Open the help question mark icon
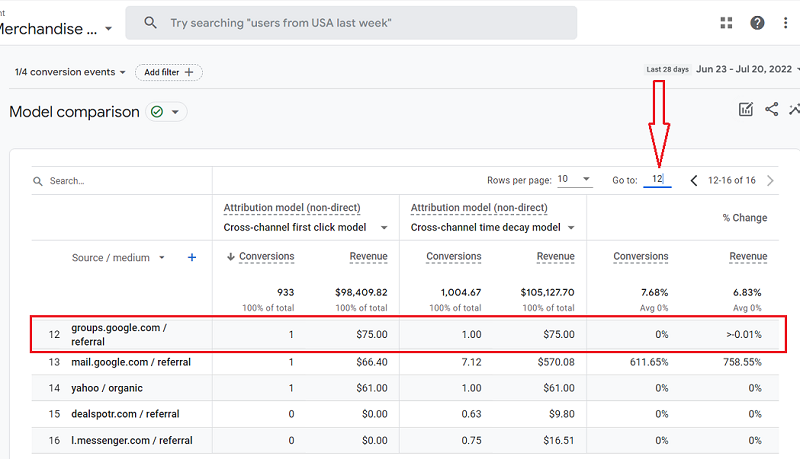Screen dimensions: 800x459 tap(757, 23)
